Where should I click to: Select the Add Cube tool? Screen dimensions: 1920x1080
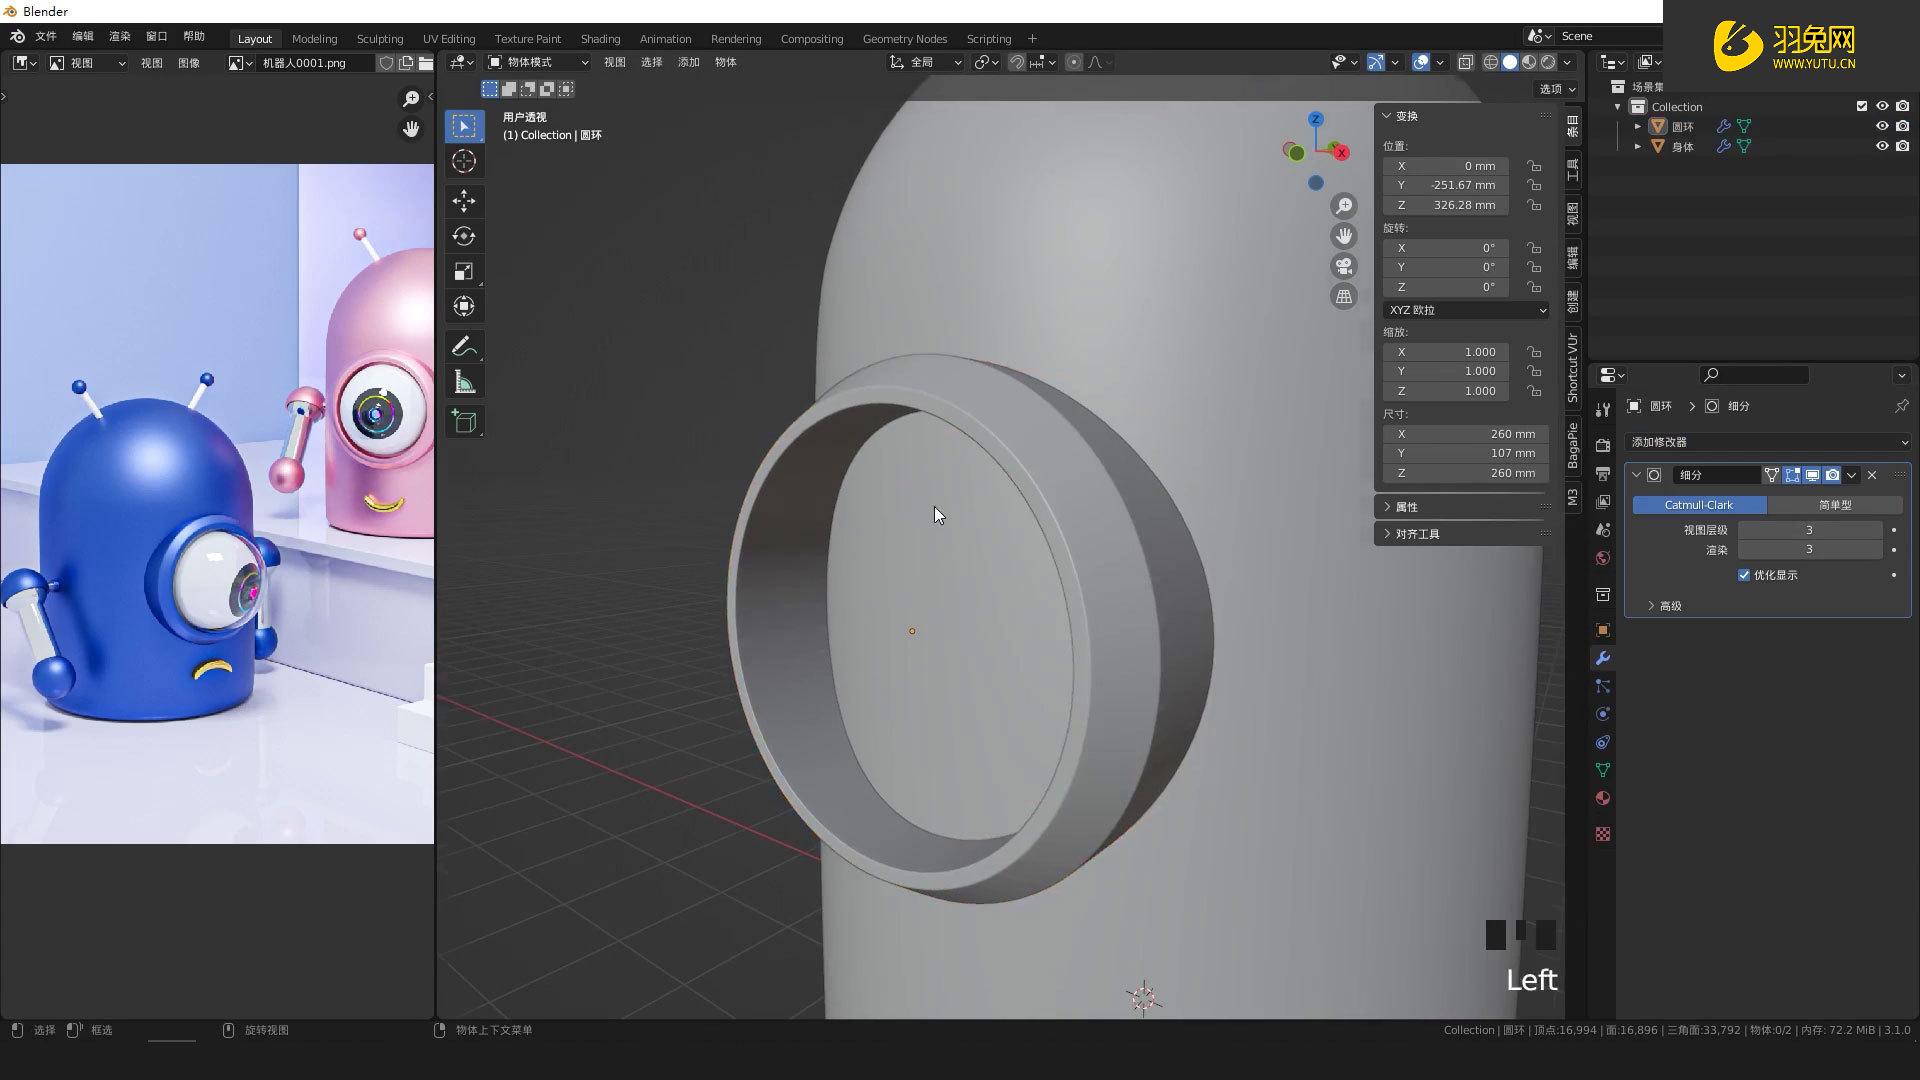tap(464, 421)
